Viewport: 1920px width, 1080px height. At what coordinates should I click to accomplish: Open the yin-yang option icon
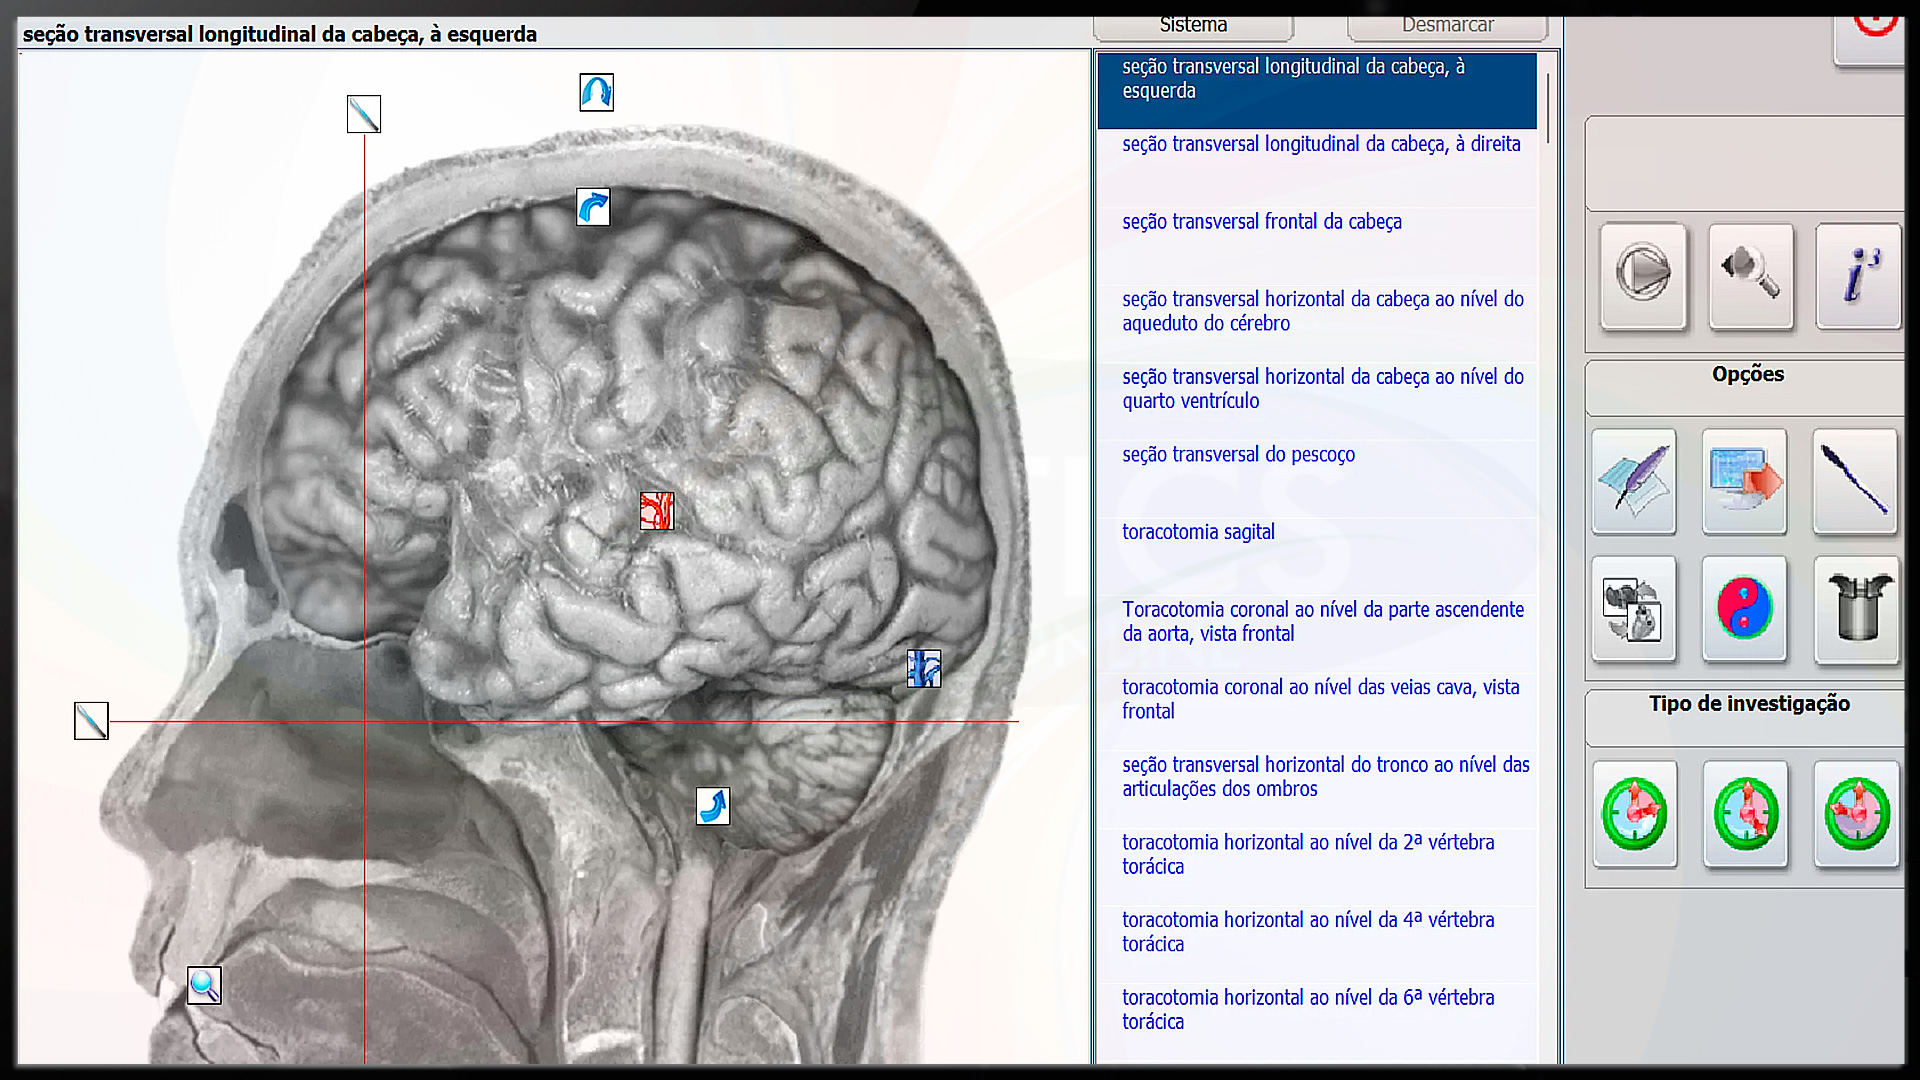(x=1745, y=609)
